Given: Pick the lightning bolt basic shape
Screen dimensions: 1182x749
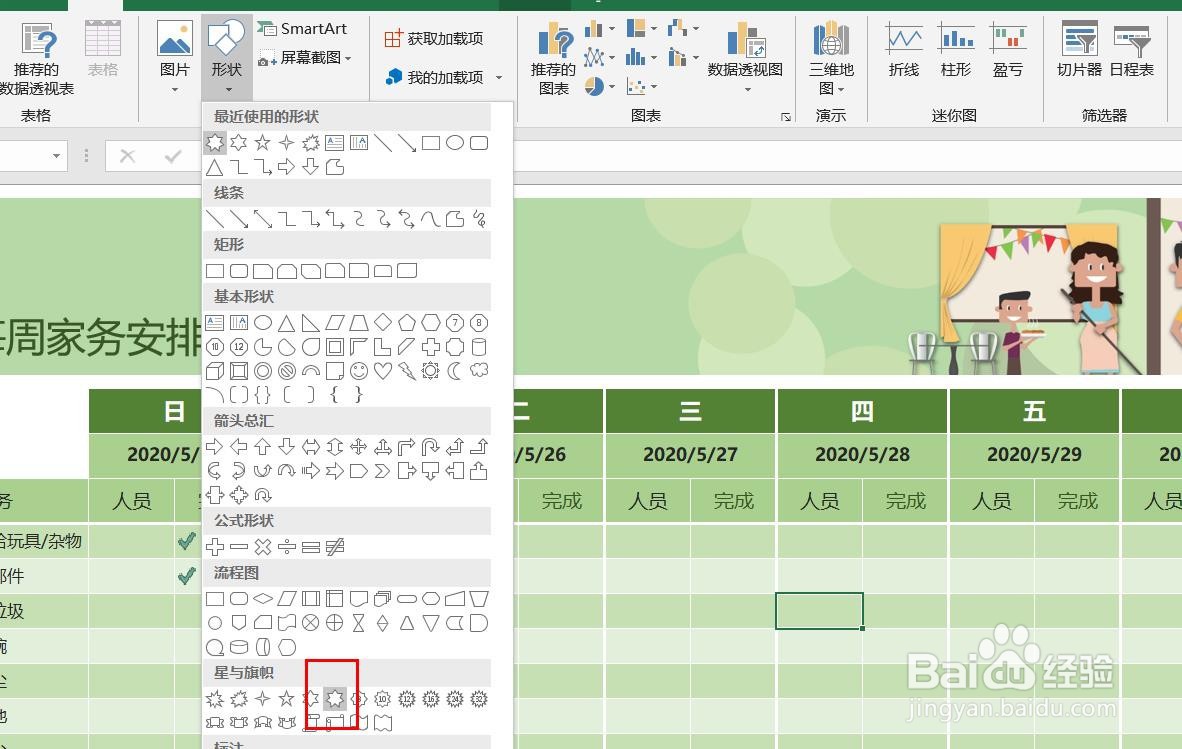Looking at the screenshot, I should [407, 371].
